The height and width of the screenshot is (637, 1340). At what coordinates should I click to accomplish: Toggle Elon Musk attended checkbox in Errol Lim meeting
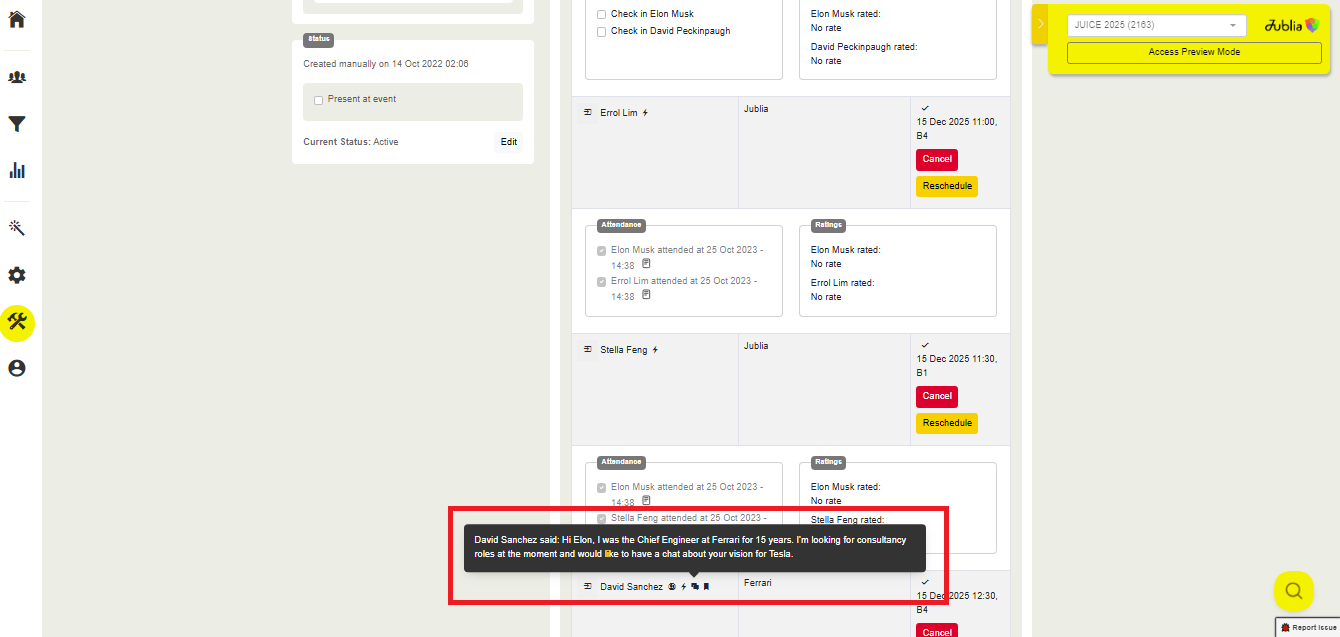tap(601, 251)
